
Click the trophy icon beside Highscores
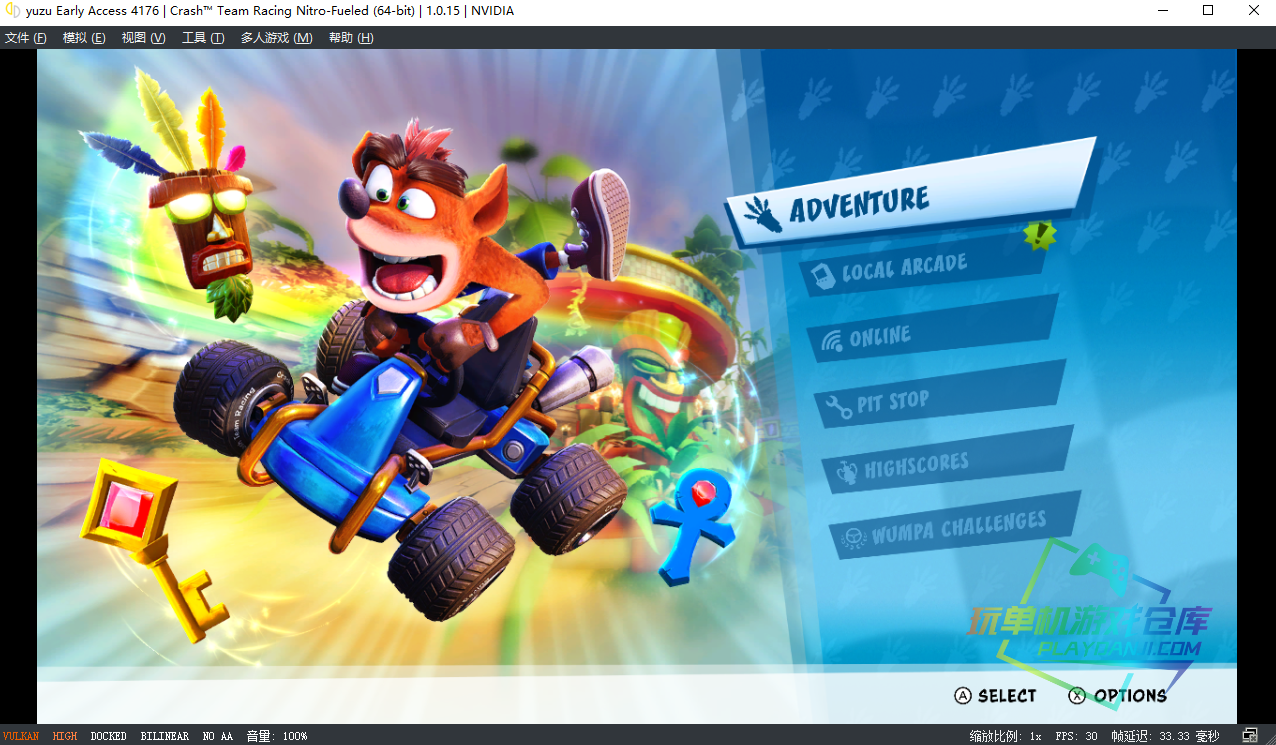coord(846,471)
